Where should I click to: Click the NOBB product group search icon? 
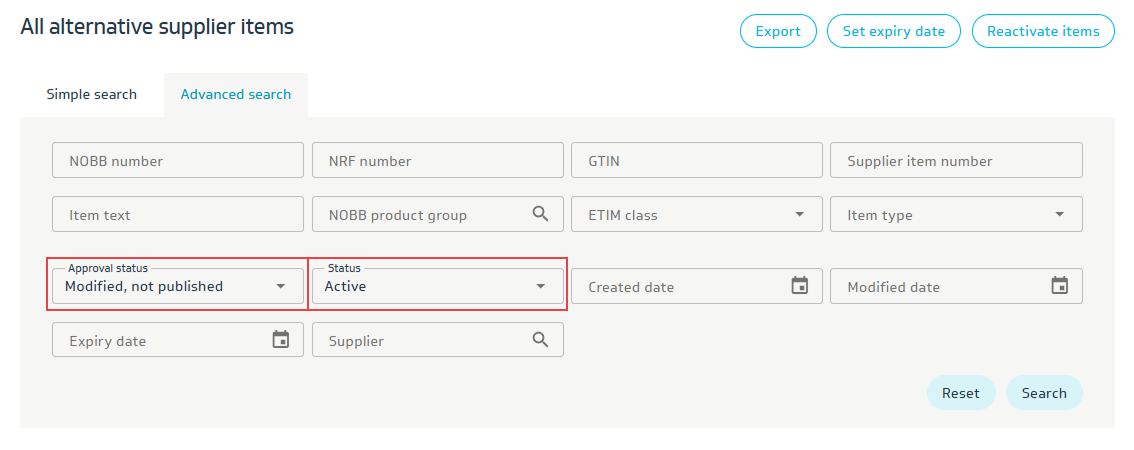click(540, 214)
